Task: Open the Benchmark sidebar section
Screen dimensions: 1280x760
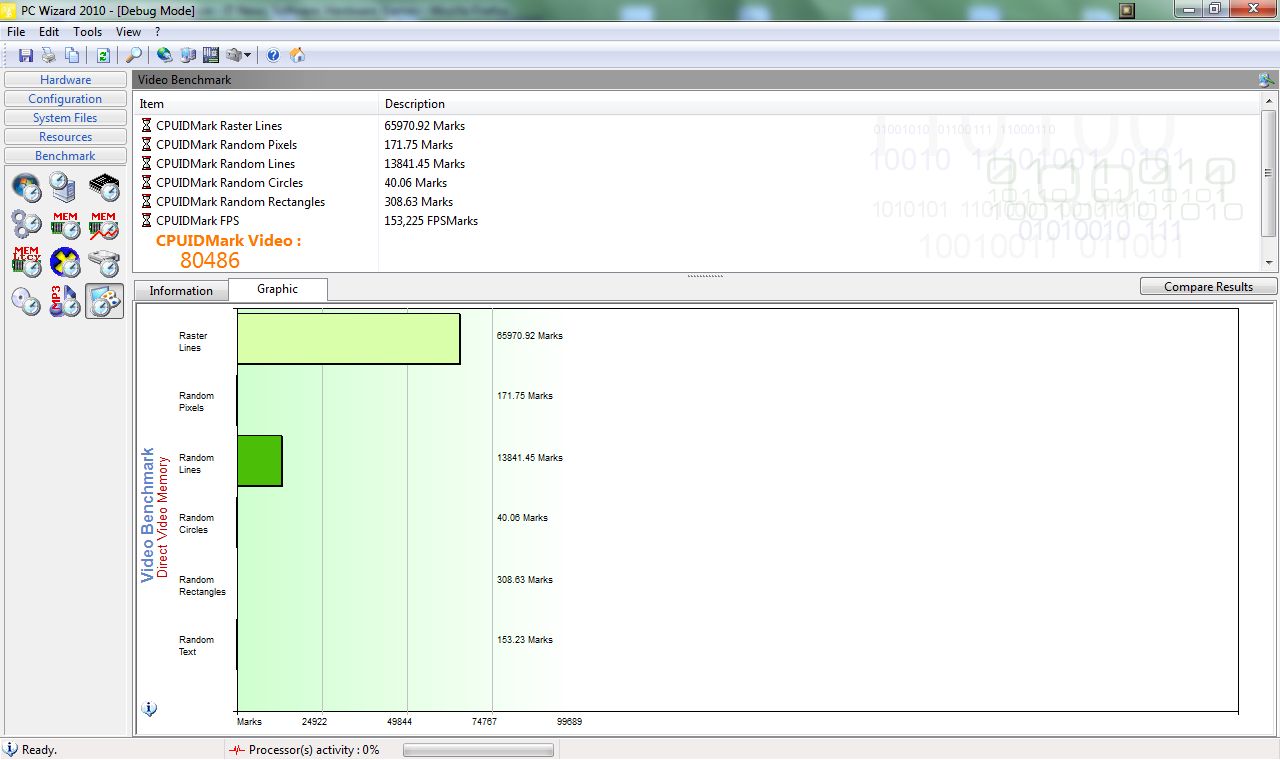Action: 66,156
